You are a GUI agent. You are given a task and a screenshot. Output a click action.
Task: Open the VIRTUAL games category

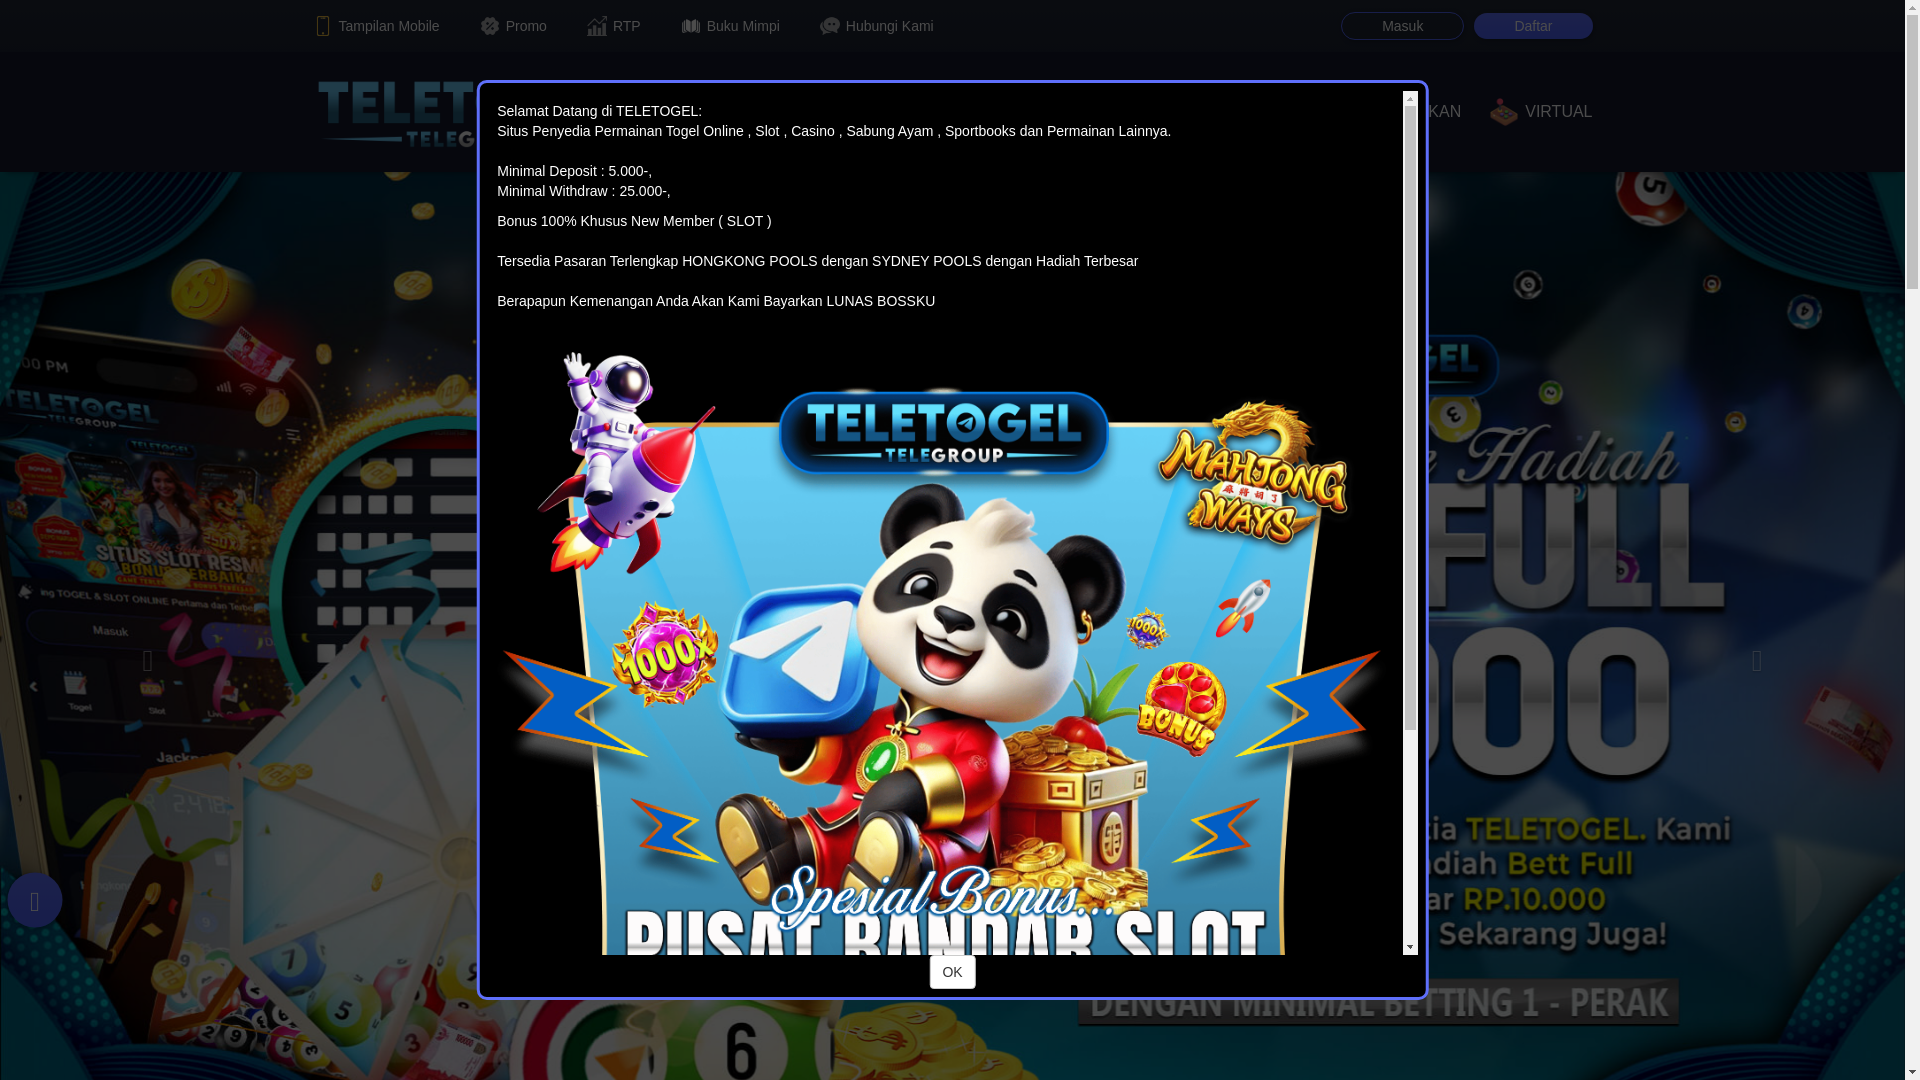(1541, 112)
